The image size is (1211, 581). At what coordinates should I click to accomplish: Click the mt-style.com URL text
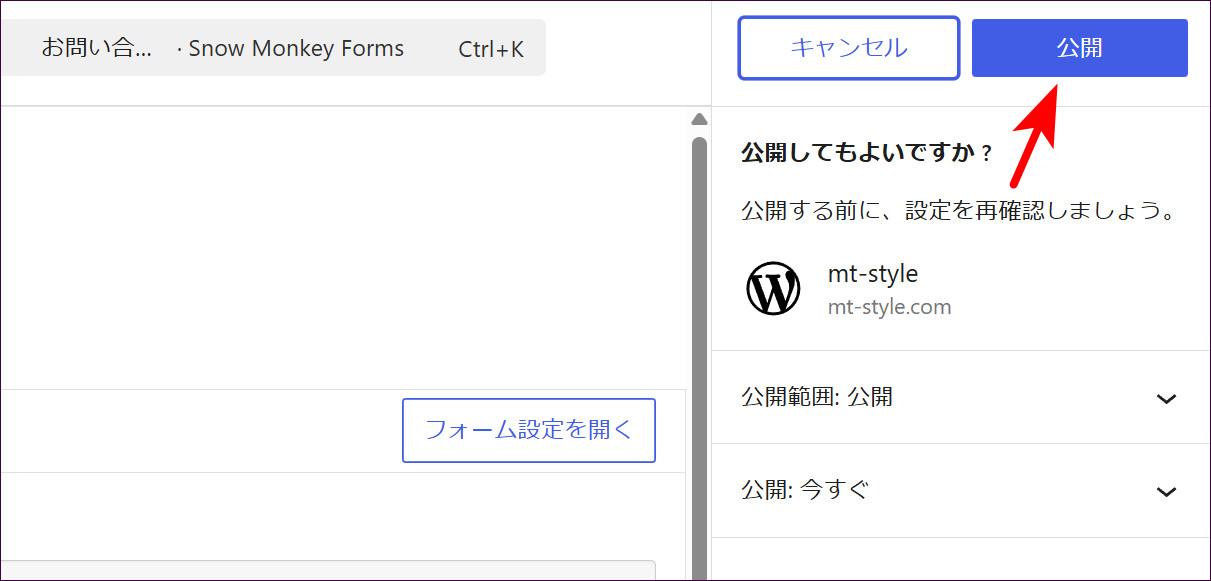pos(889,307)
